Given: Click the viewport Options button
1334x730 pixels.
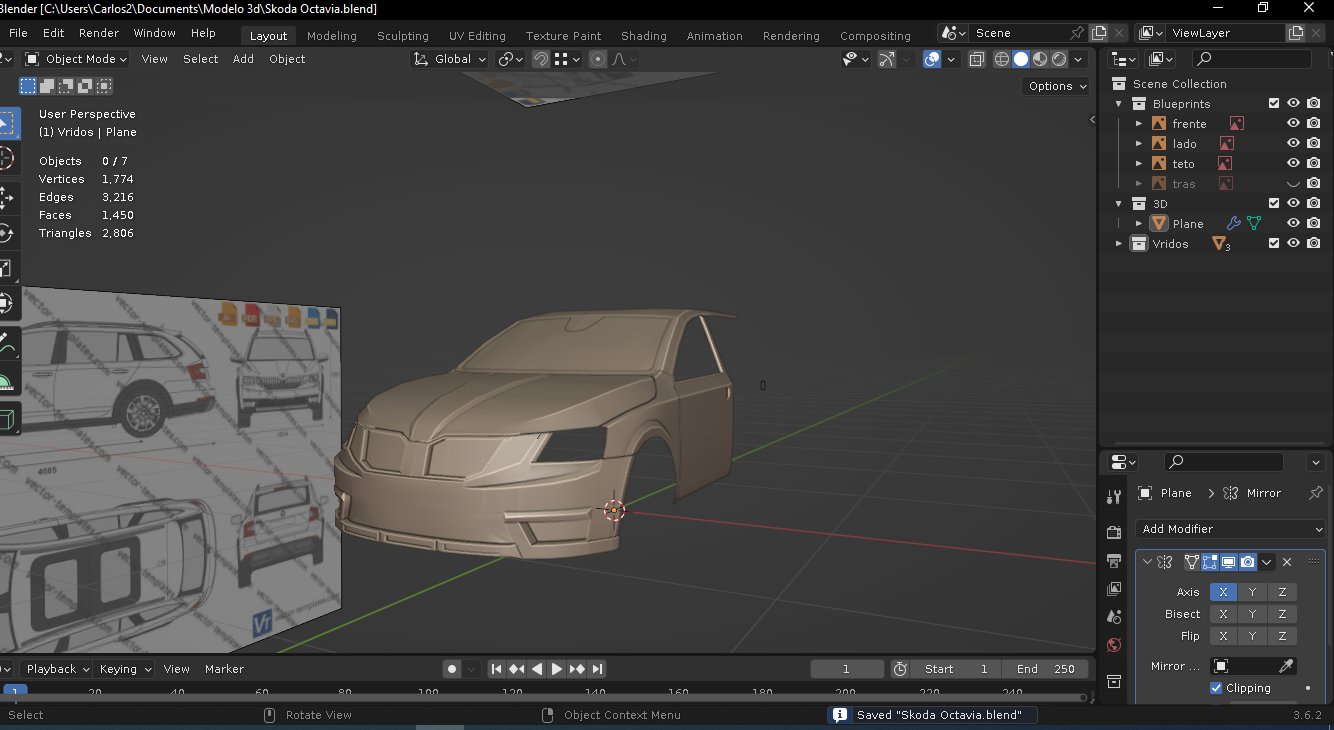Looking at the screenshot, I should click(1057, 86).
